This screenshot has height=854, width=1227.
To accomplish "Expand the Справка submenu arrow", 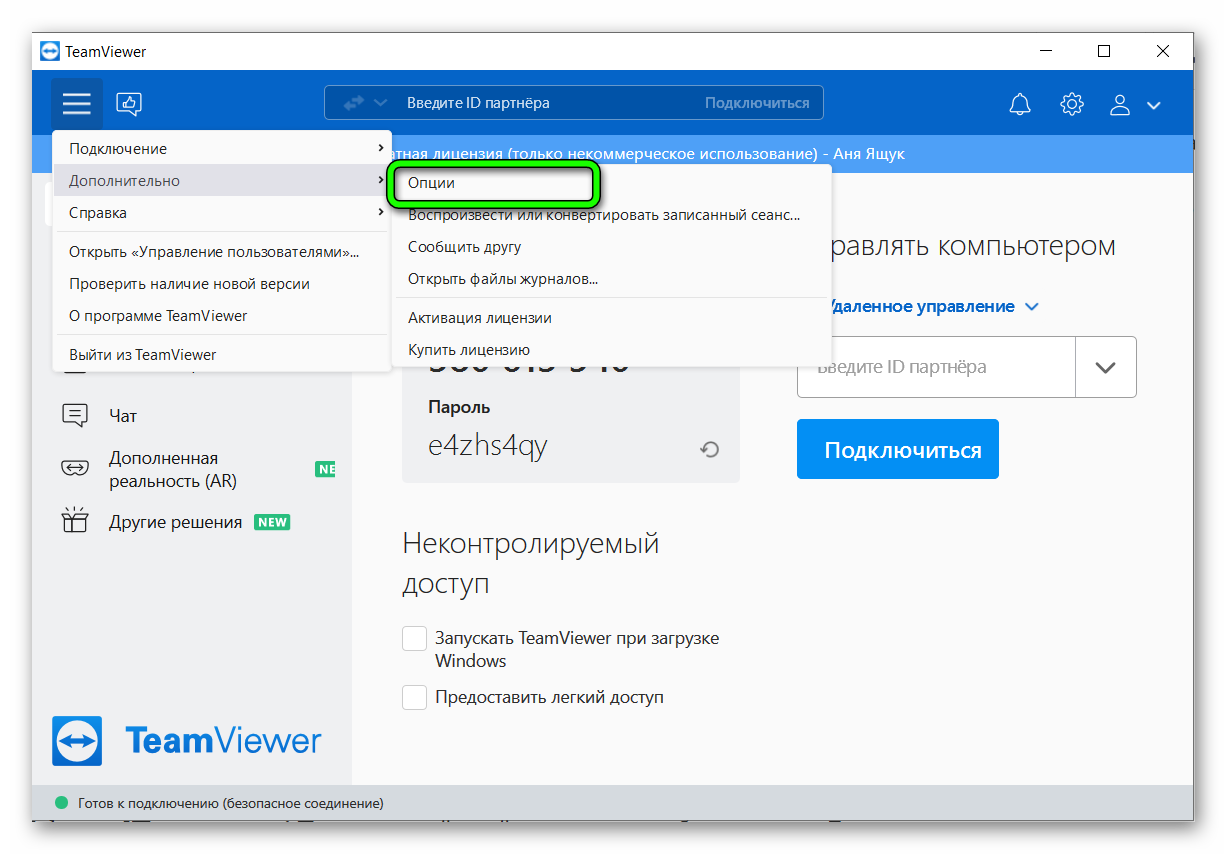I will pyautogui.click(x=381, y=212).
